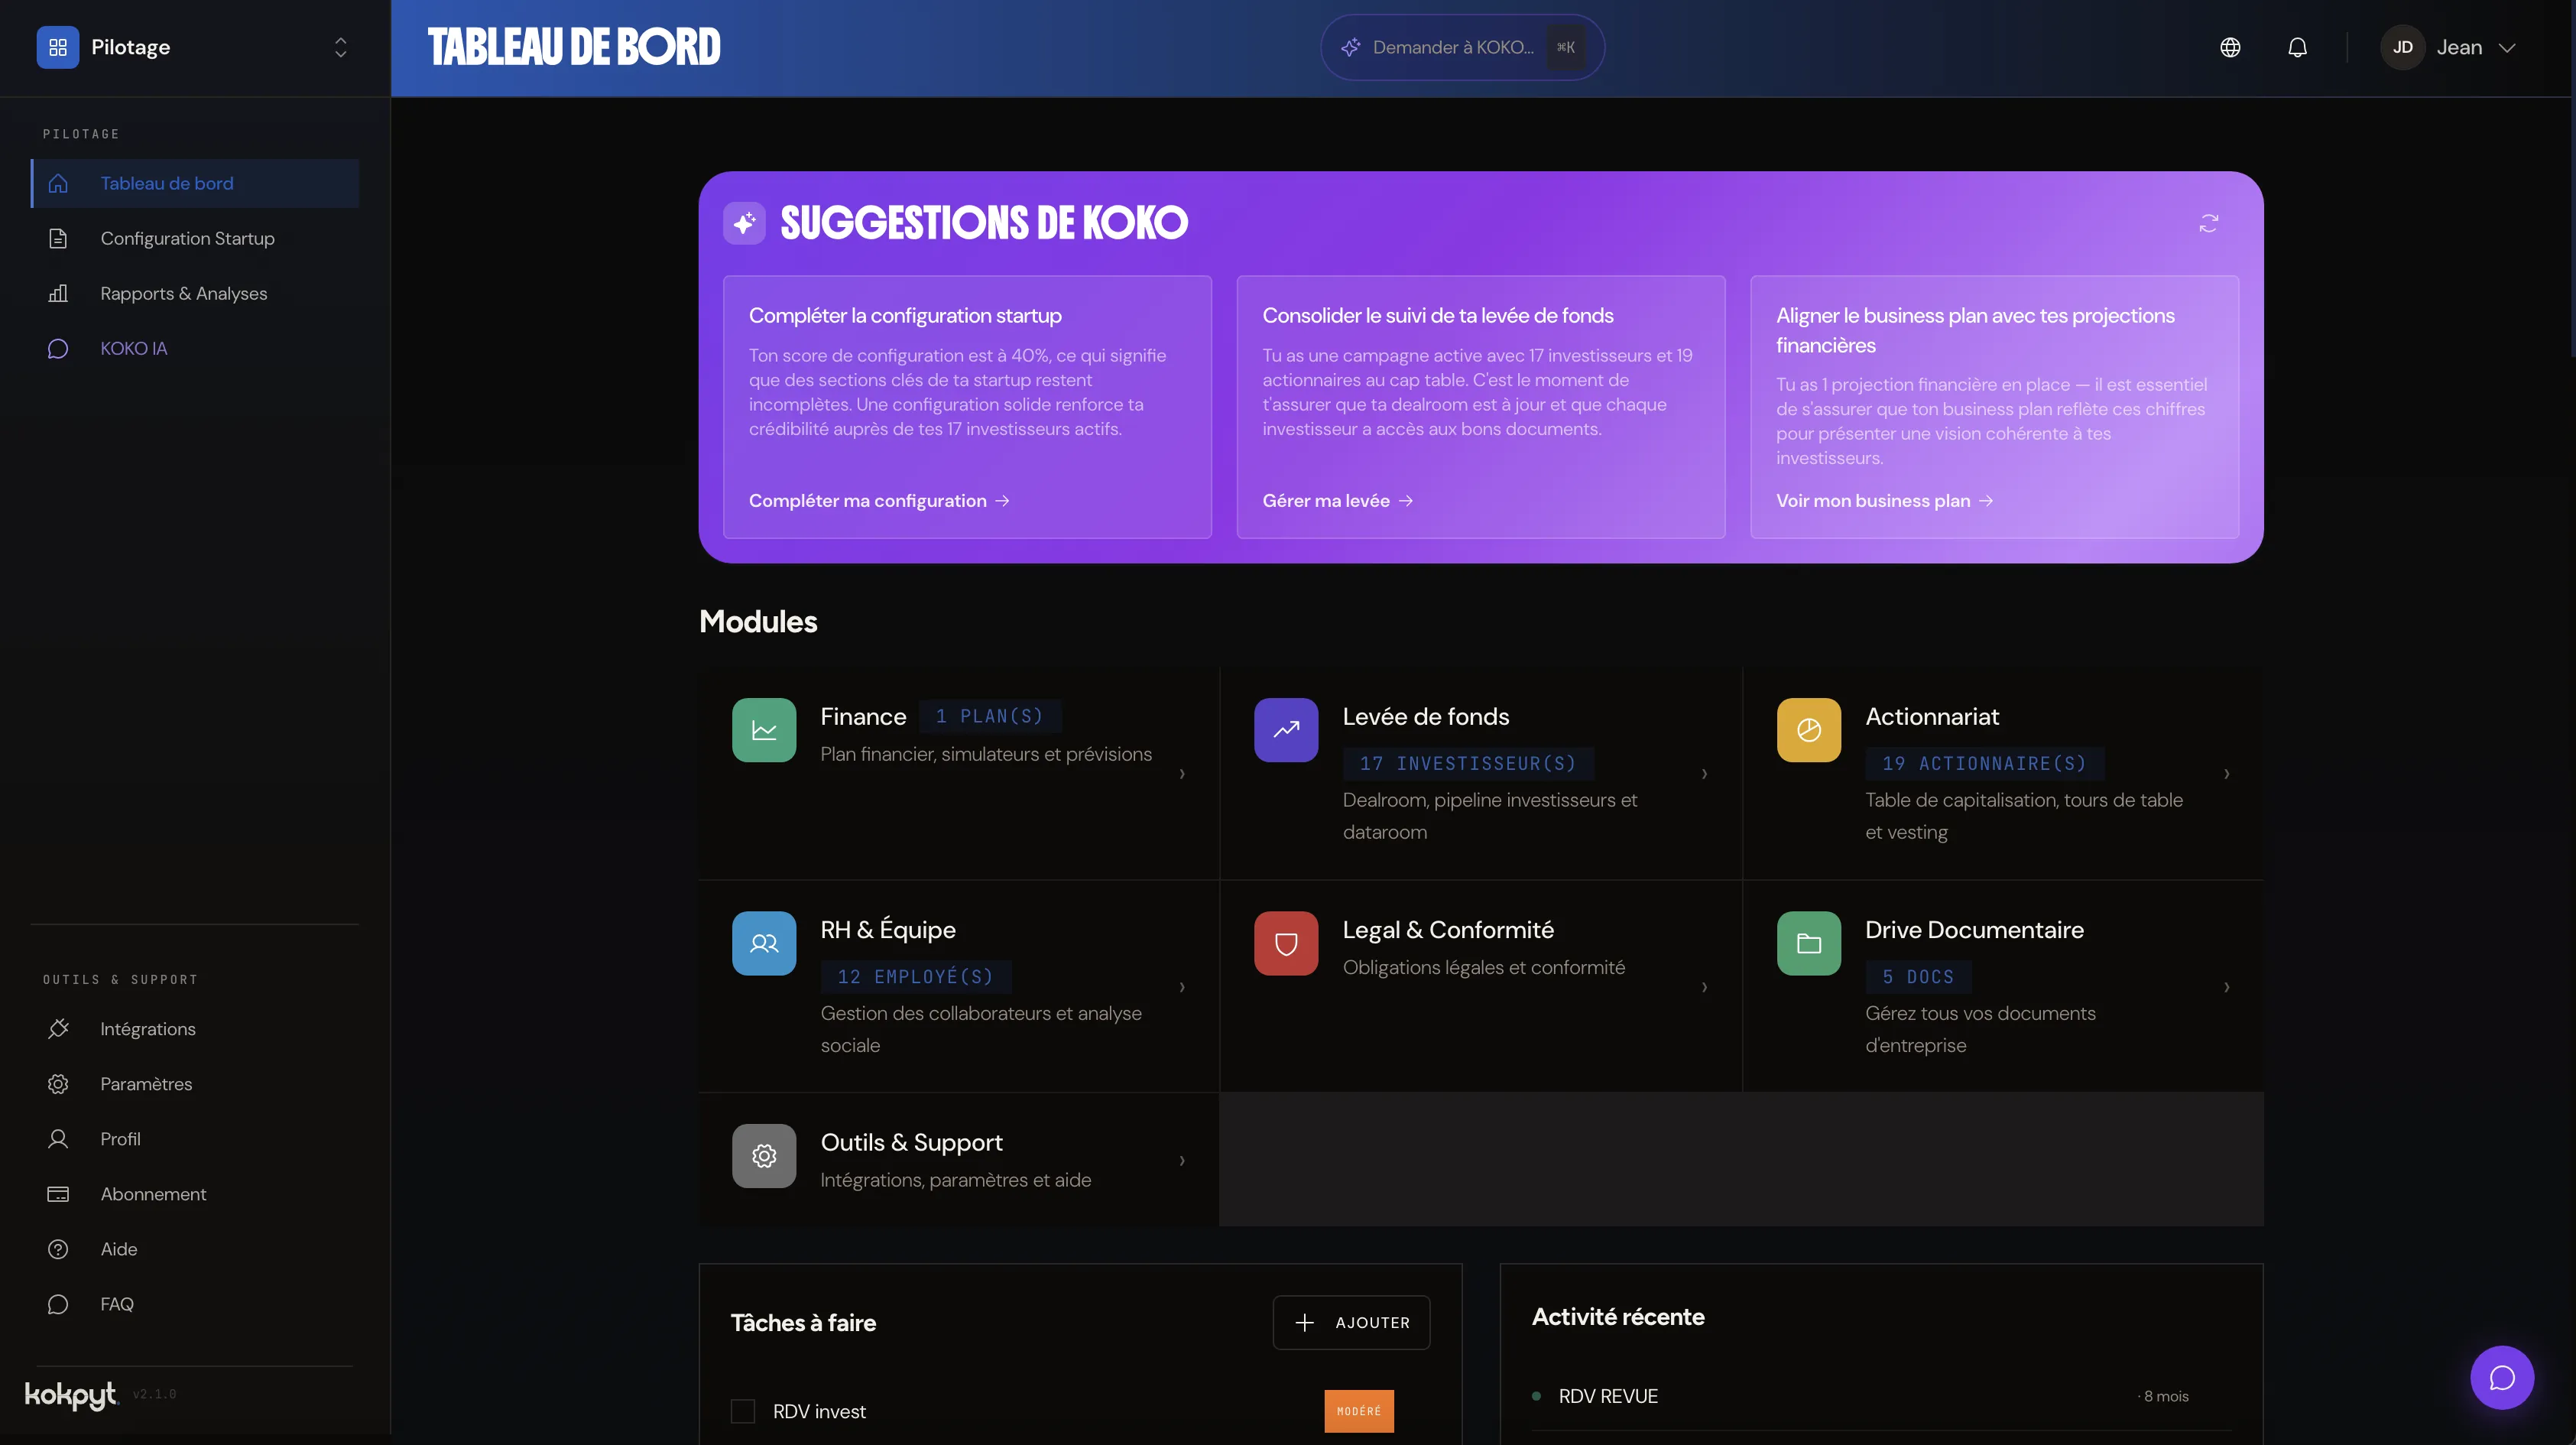This screenshot has height=1445, width=2576.
Task: Click the Tableau de bord home icon
Action: tap(58, 183)
